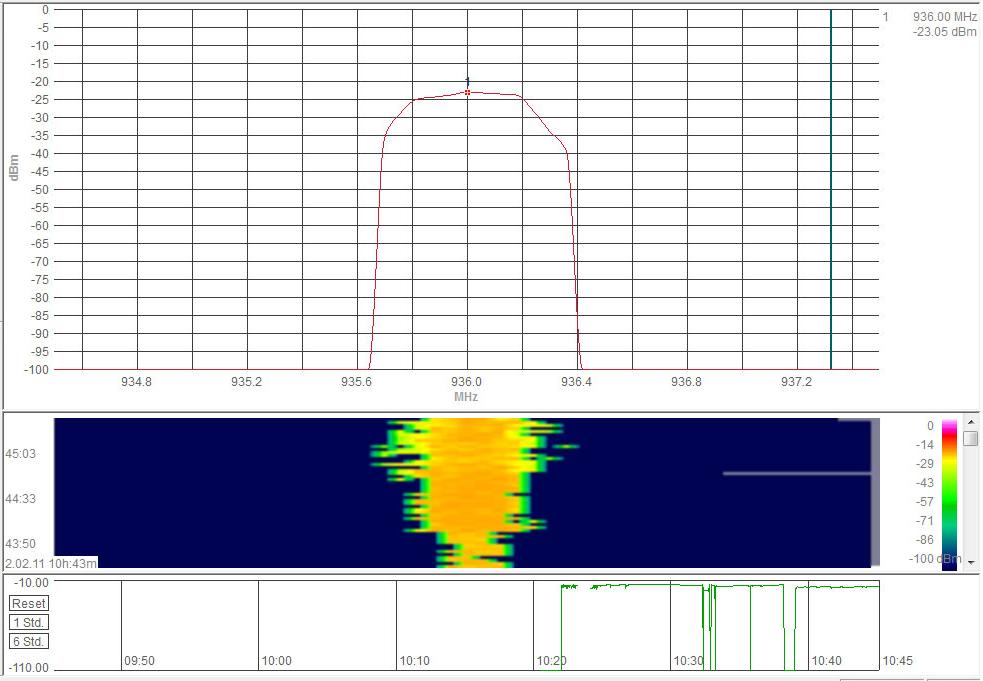Click the MHz axis unit label
Image resolution: width=983 pixels, height=681 pixels.
(466, 397)
